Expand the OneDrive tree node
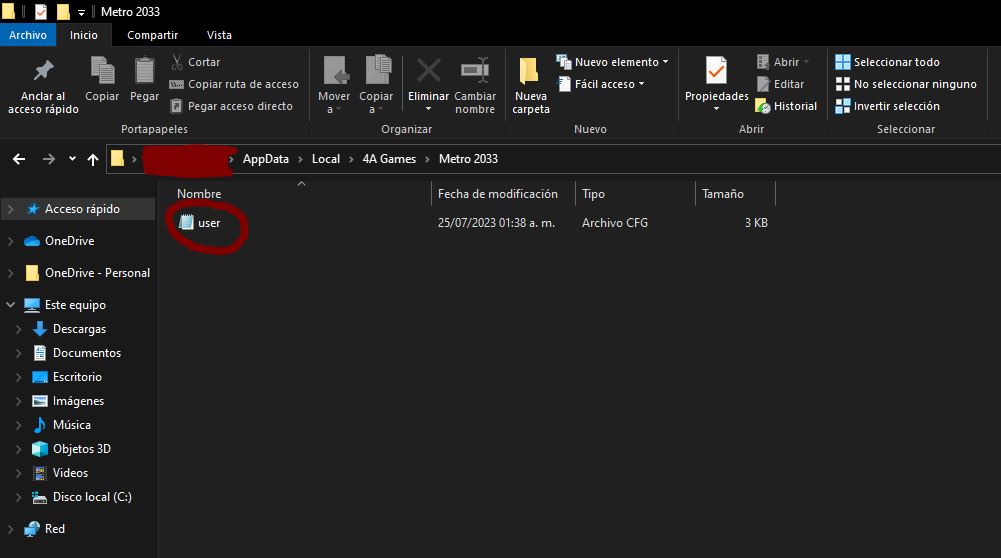This screenshot has width=1001, height=558. point(10,241)
